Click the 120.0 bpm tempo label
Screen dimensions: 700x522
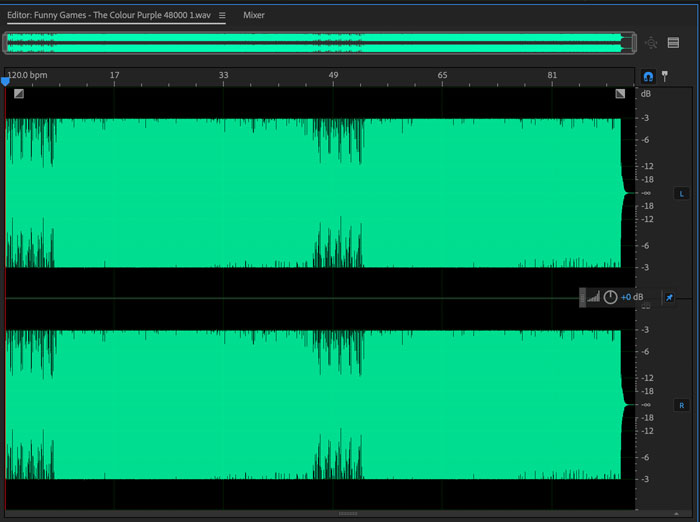point(27,75)
